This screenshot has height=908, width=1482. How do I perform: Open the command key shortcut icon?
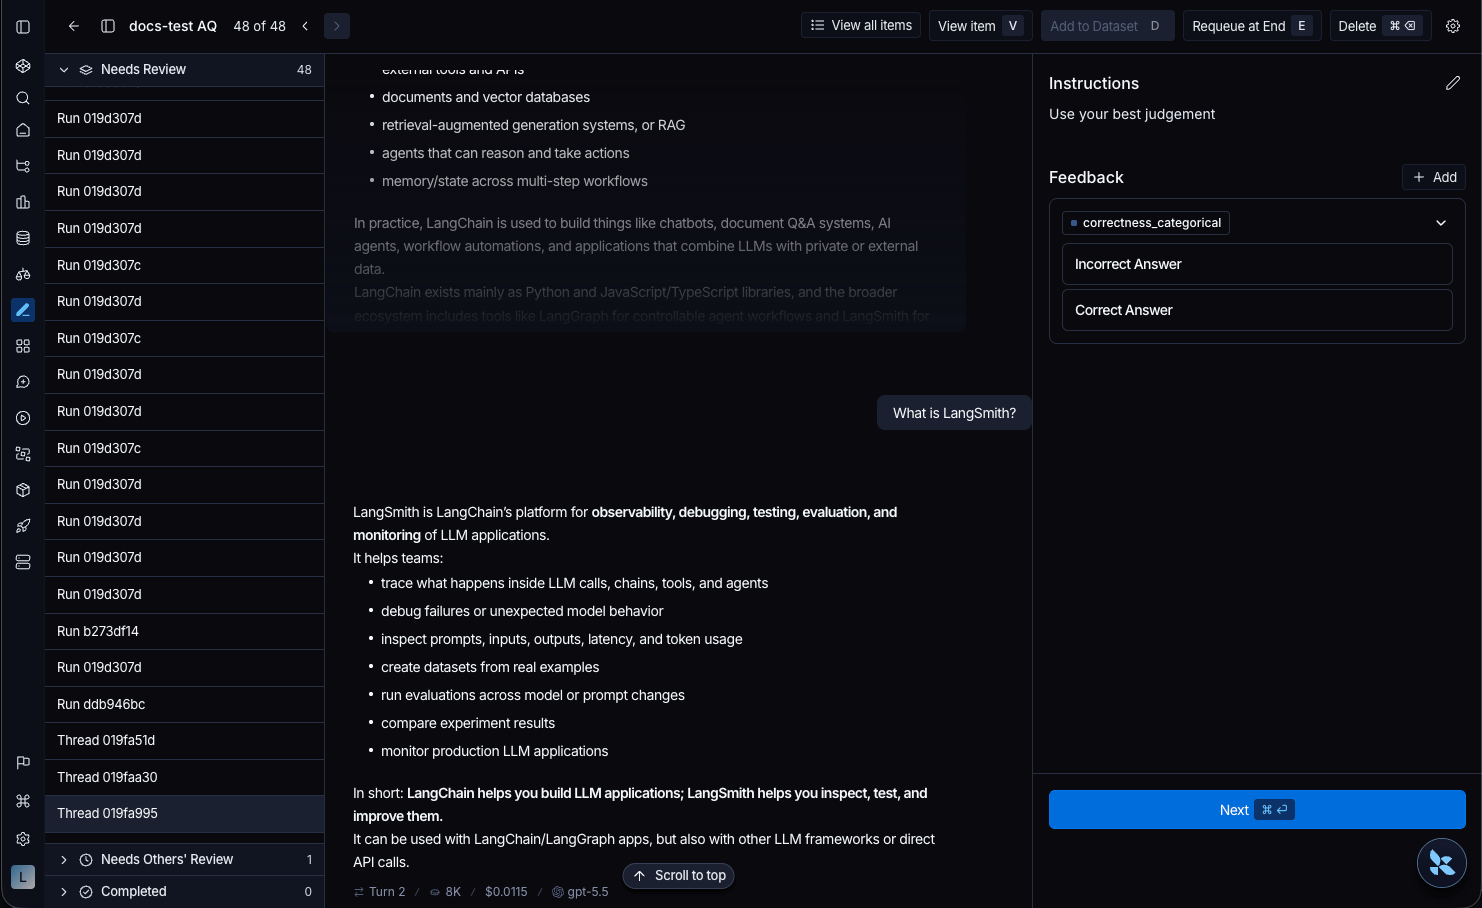click(x=23, y=801)
